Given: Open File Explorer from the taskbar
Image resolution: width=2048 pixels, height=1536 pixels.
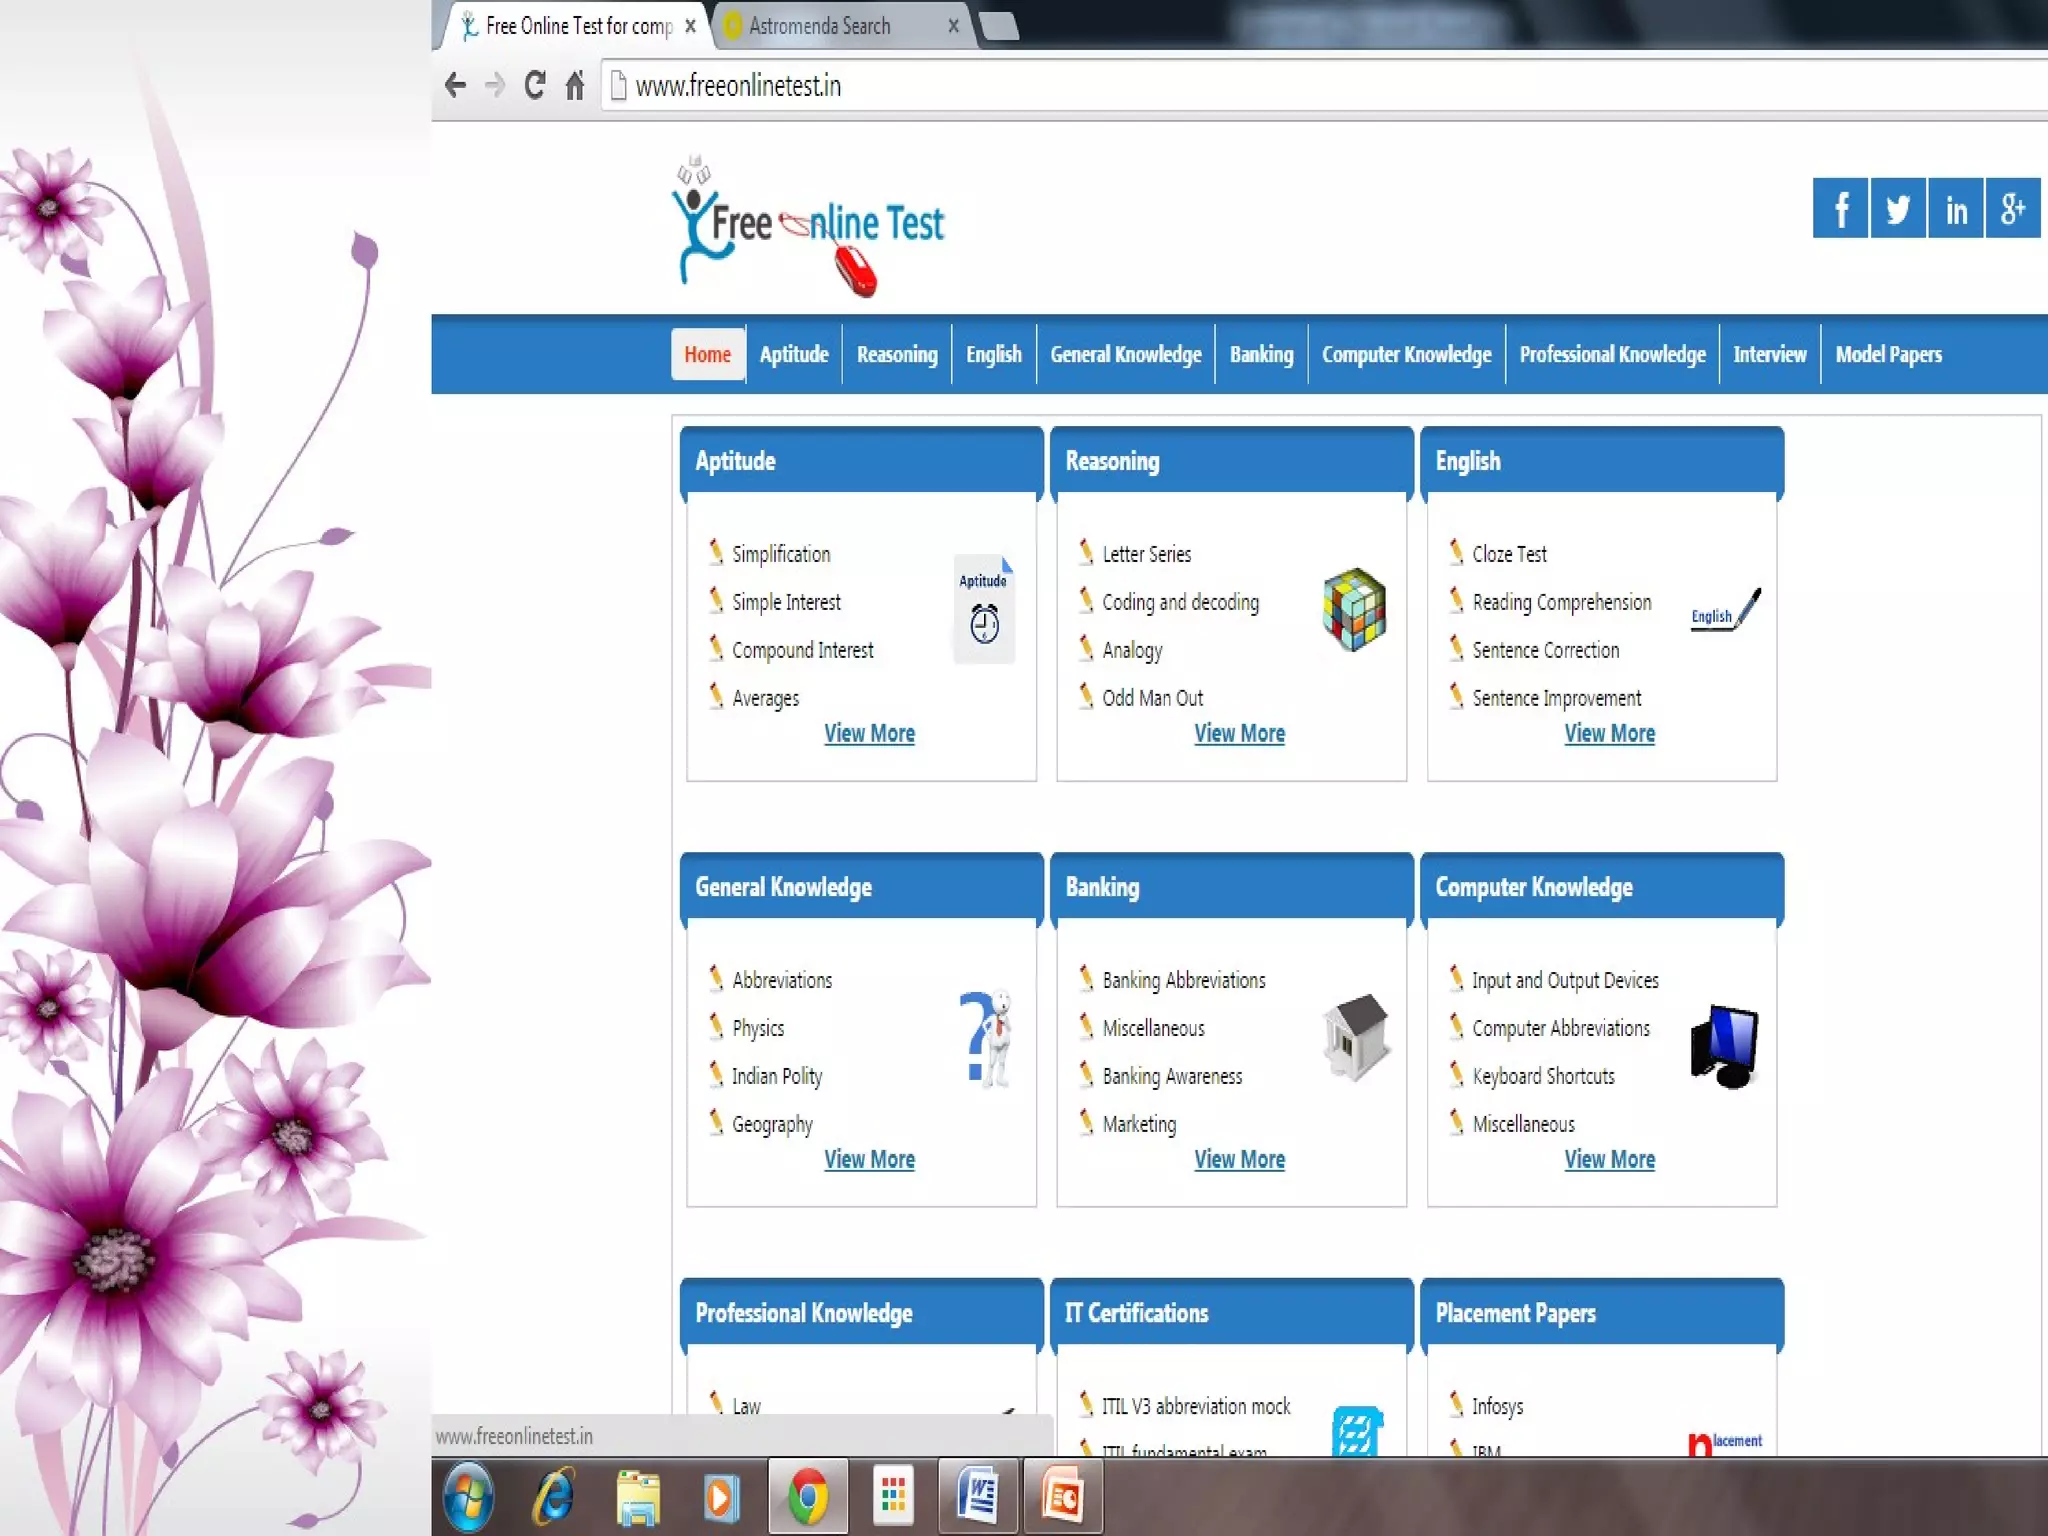Looking at the screenshot, I should point(638,1497).
